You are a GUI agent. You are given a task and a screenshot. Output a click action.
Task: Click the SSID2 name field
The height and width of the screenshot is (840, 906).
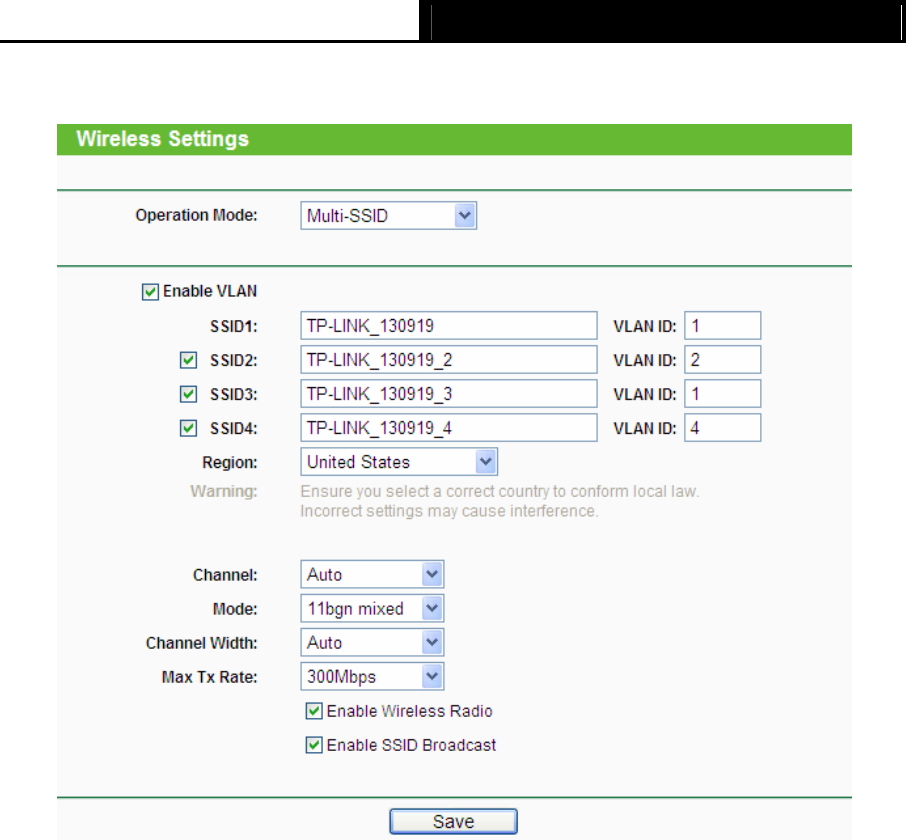[449, 360]
